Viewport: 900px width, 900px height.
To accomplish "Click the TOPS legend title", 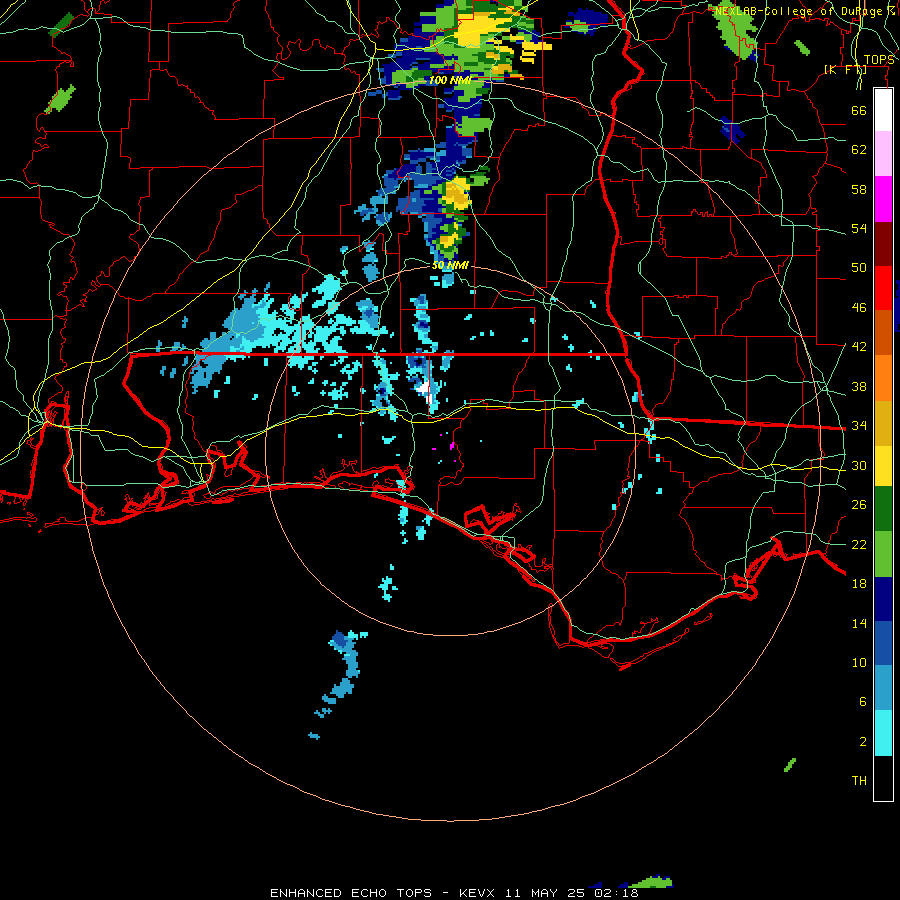I will pos(879,60).
